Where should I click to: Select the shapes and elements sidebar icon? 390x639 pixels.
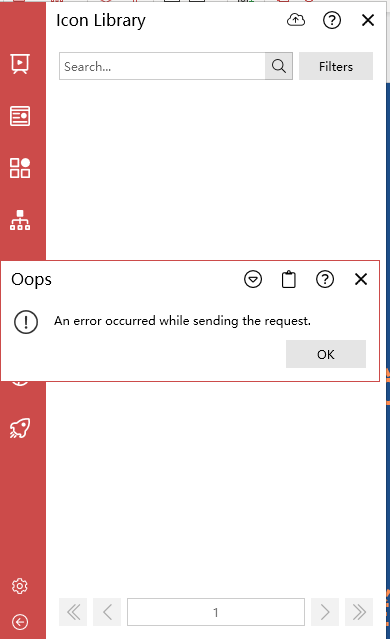pyautogui.click(x=20, y=168)
